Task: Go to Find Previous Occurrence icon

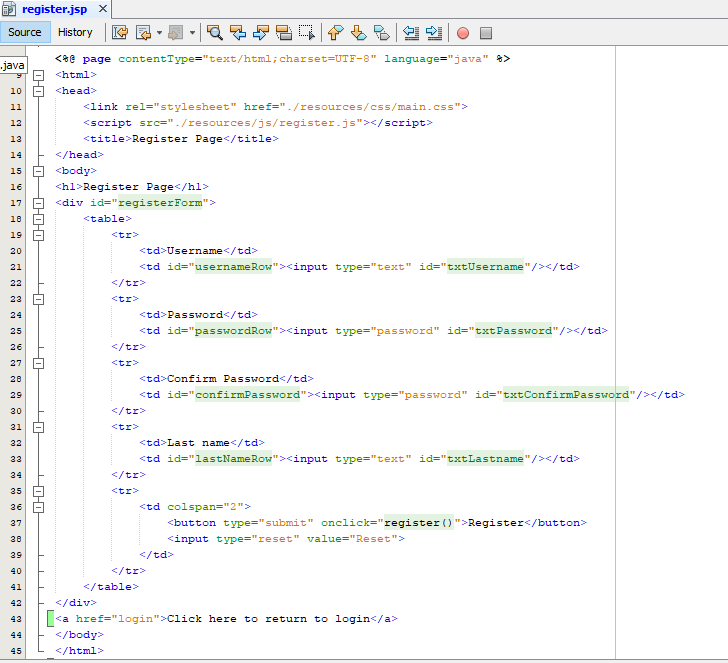Action: pos(238,32)
